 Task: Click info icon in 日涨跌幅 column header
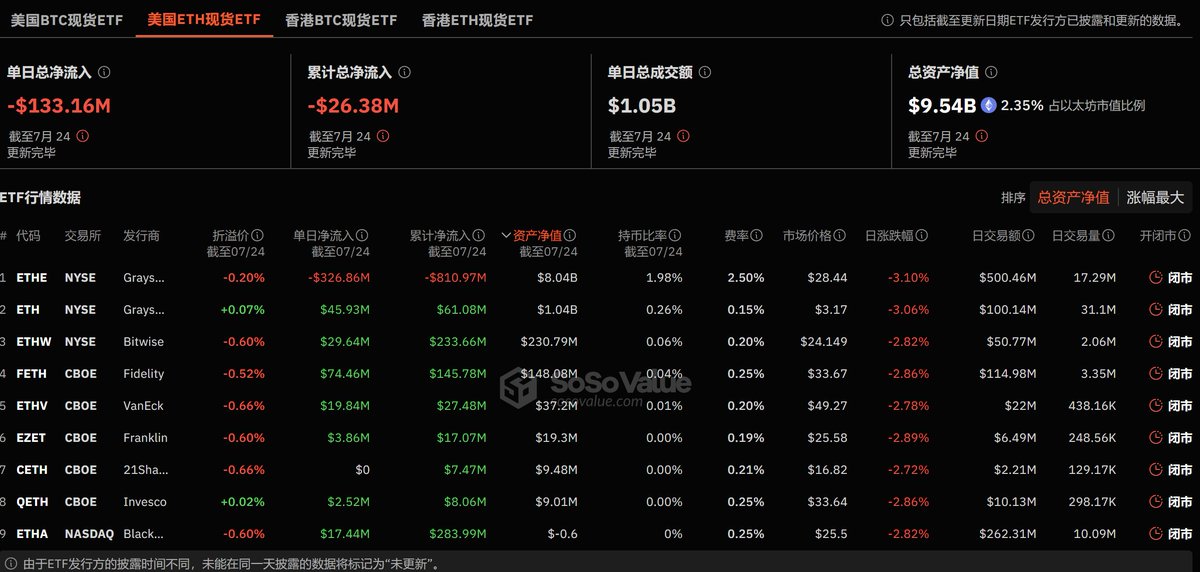pos(922,236)
